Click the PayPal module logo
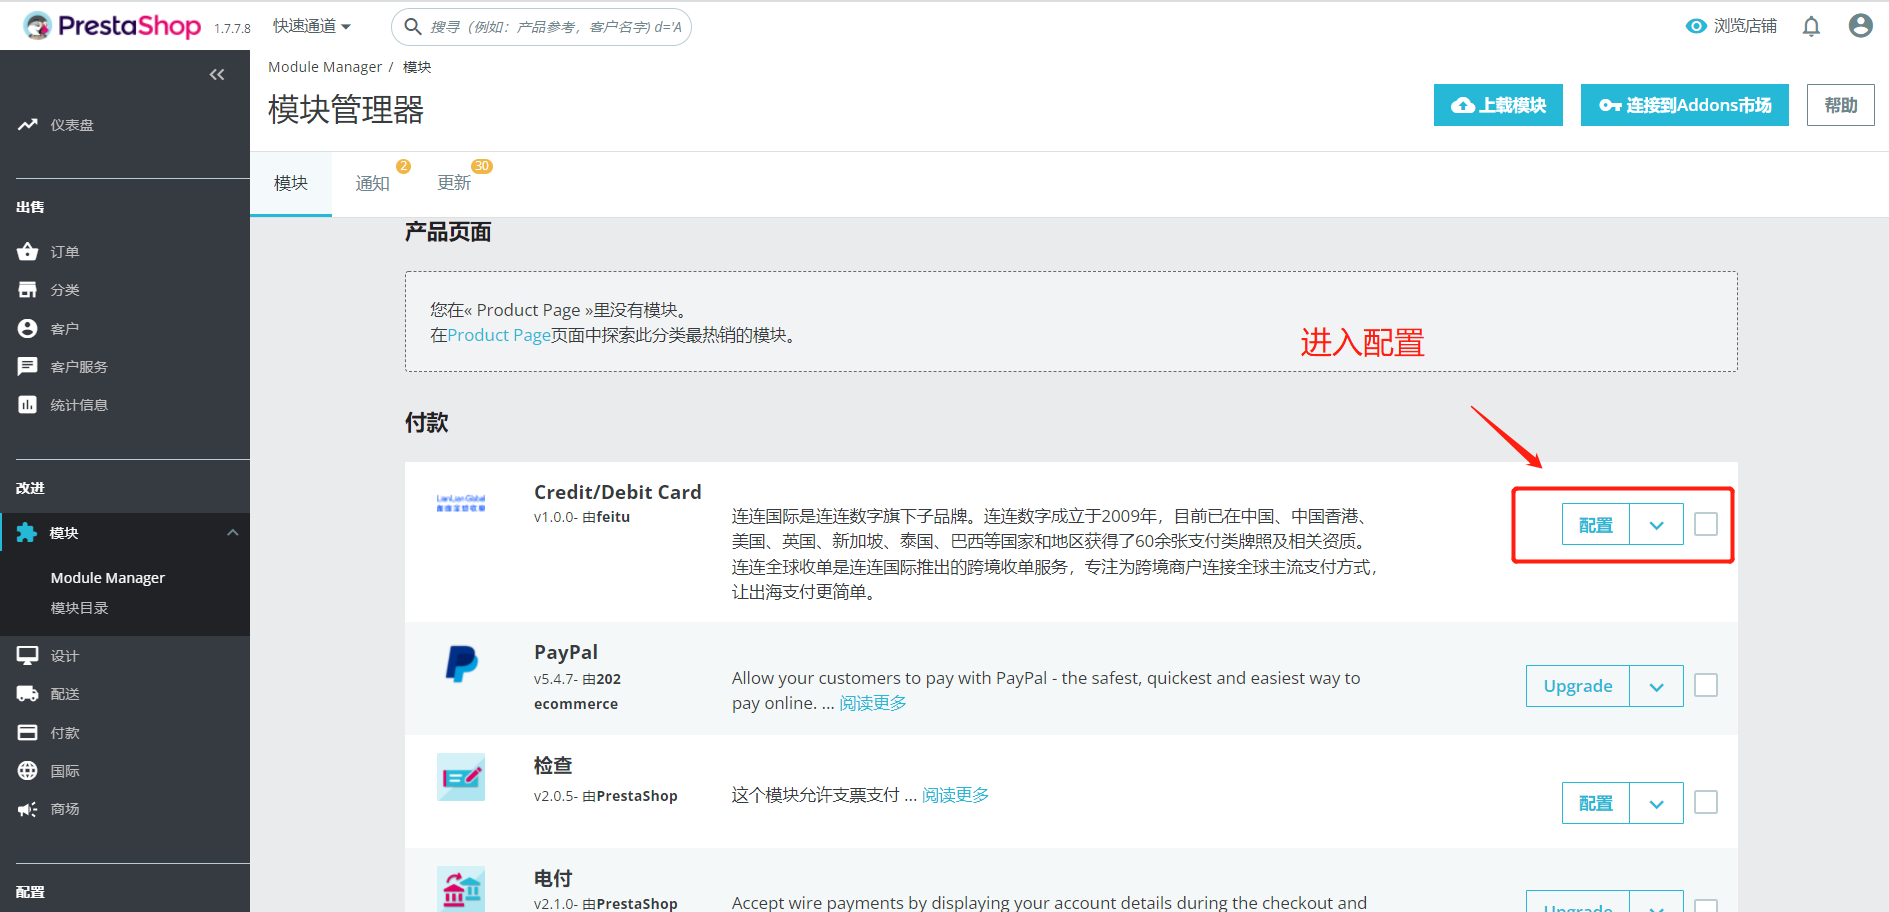Viewport: 1889px width, 912px height. coord(461,663)
